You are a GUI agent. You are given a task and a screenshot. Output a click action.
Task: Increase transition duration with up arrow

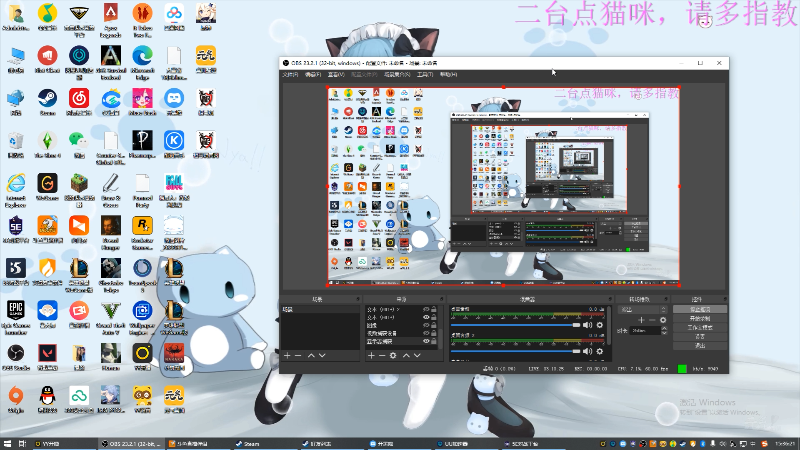tap(664, 329)
